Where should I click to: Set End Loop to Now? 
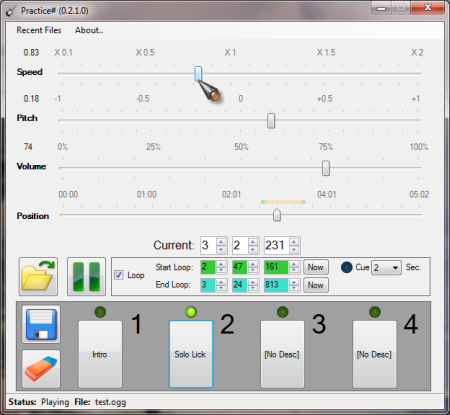(316, 285)
